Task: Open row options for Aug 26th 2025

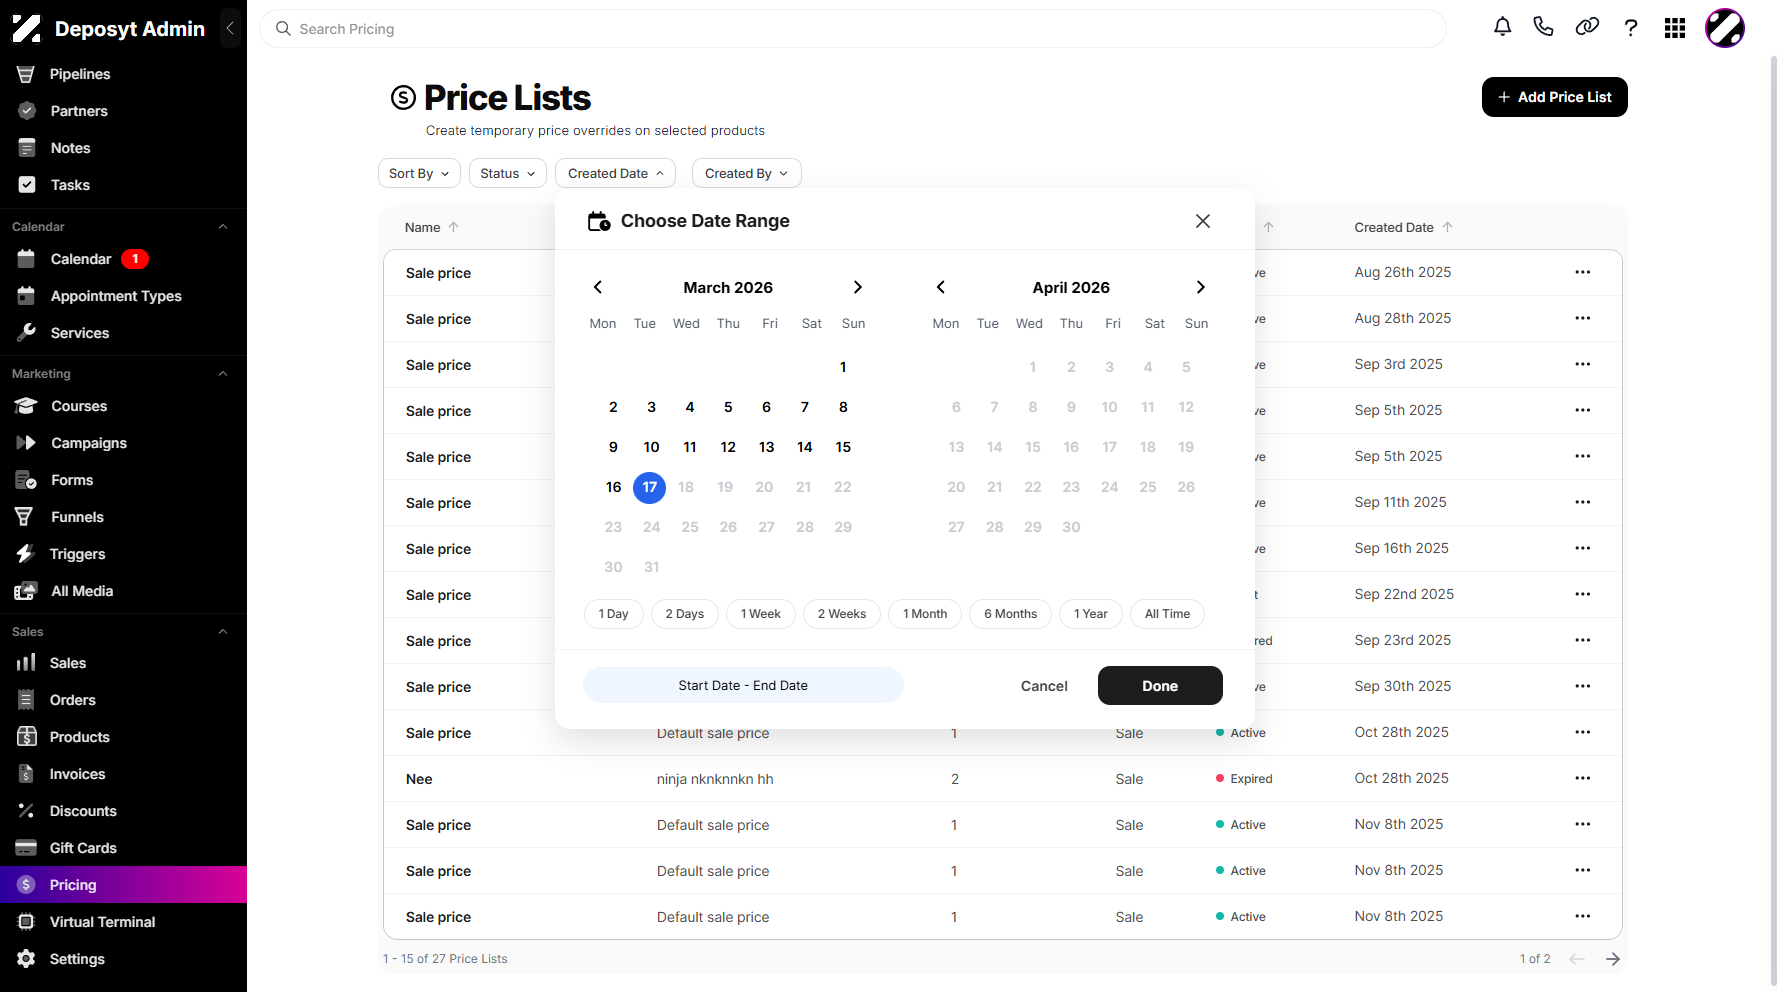Action: coord(1582,272)
